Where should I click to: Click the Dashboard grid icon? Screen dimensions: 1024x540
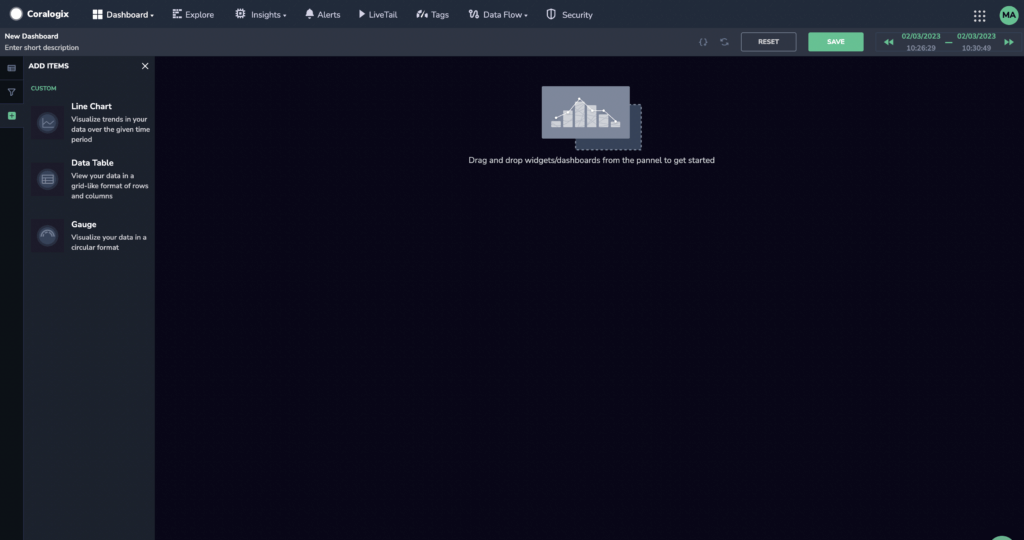pyautogui.click(x=97, y=14)
